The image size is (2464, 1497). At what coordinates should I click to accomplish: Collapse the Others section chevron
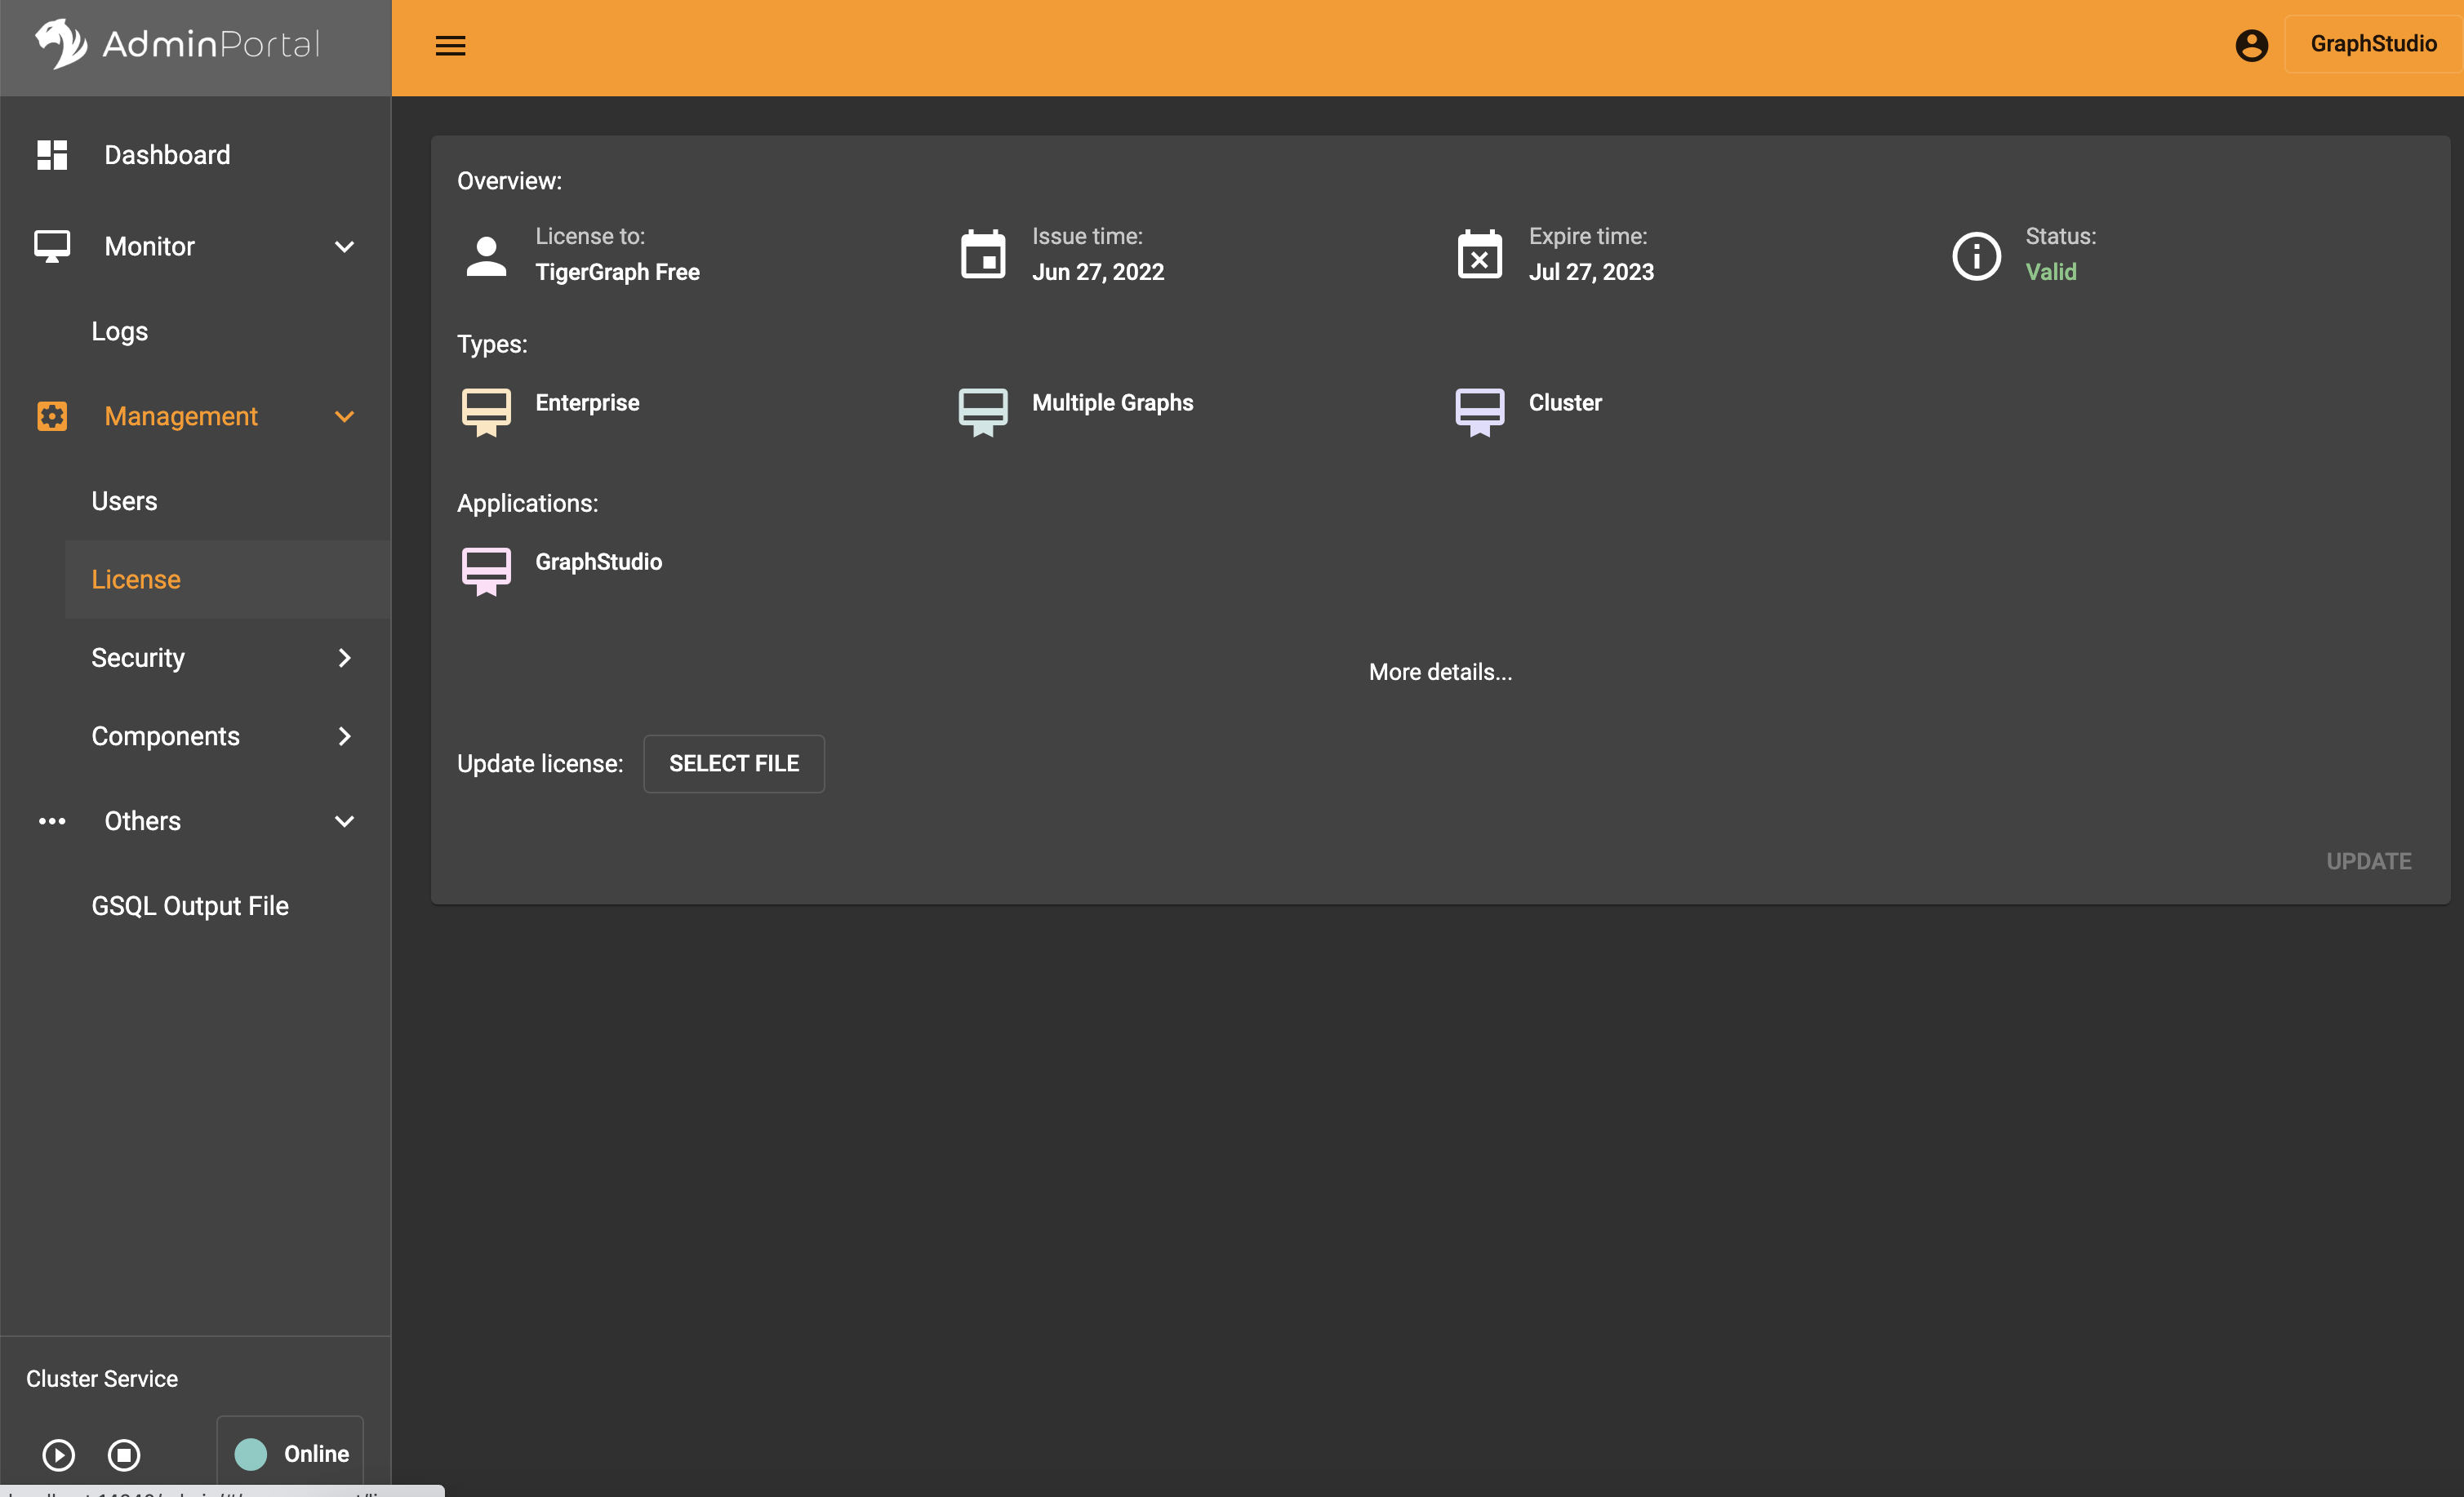coord(344,822)
